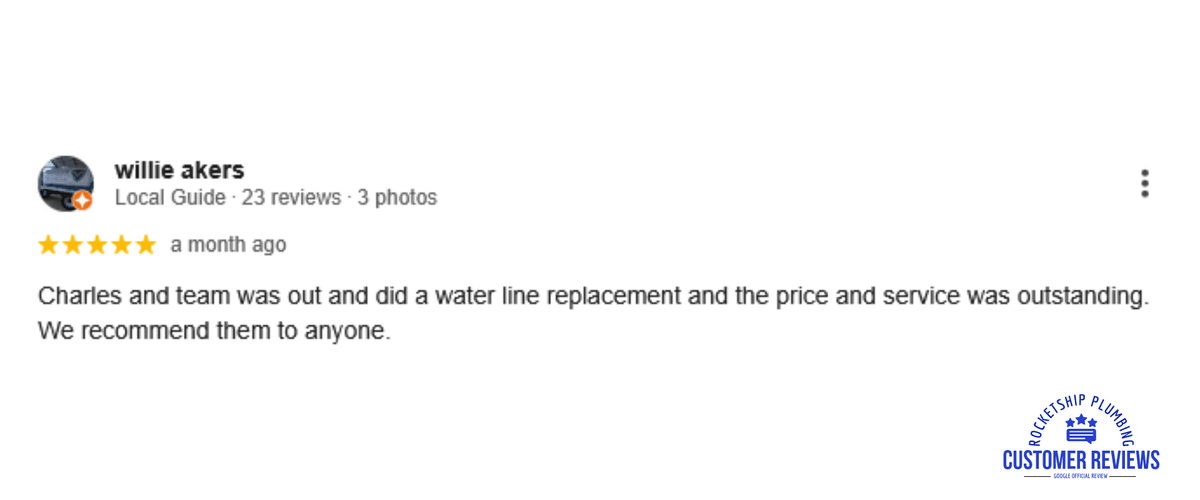The image size is (1200, 500).
Task: Click the reviewer name willie akers
Action: [179, 170]
